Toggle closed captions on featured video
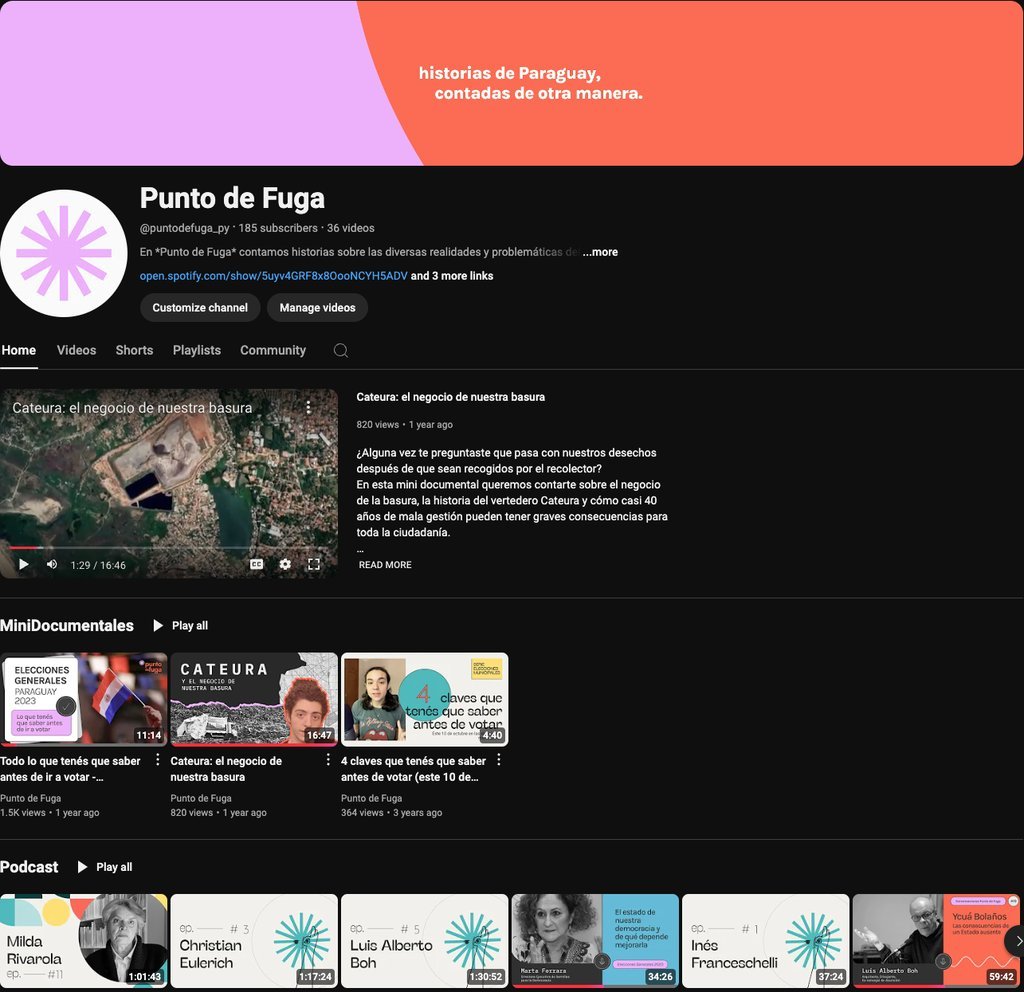 pyautogui.click(x=257, y=564)
